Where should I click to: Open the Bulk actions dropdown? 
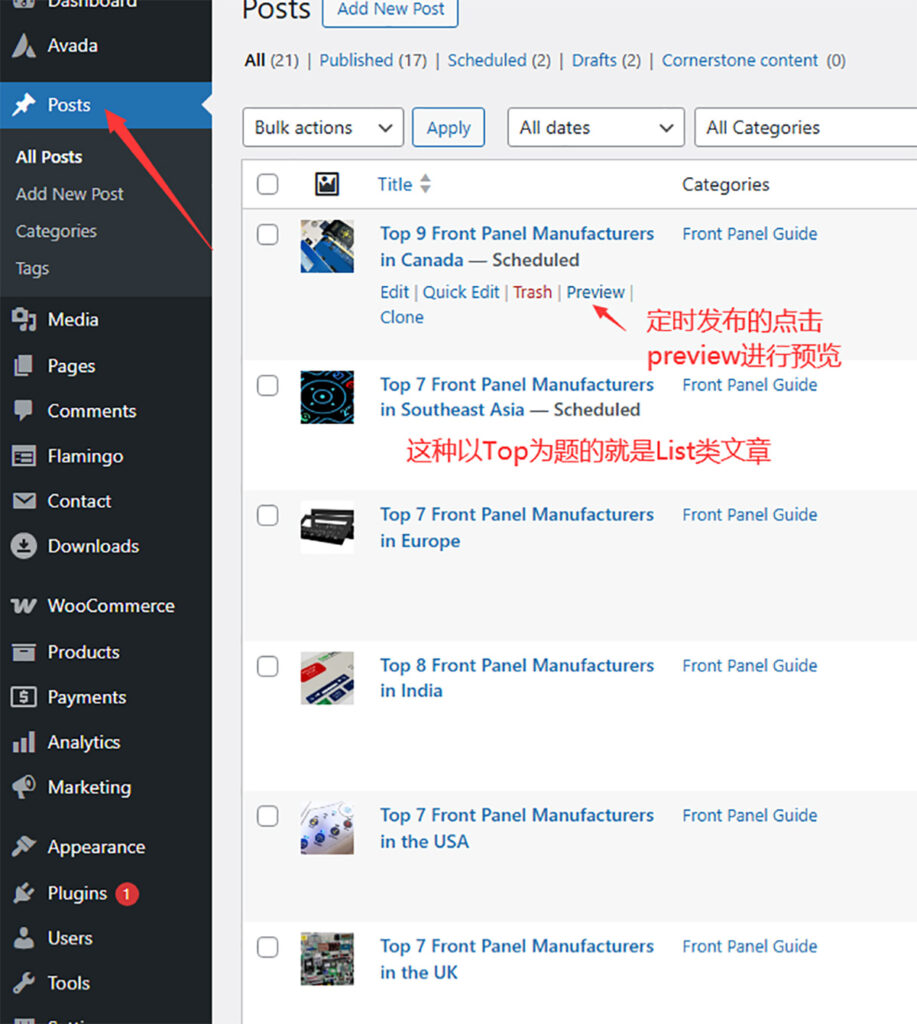click(322, 128)
